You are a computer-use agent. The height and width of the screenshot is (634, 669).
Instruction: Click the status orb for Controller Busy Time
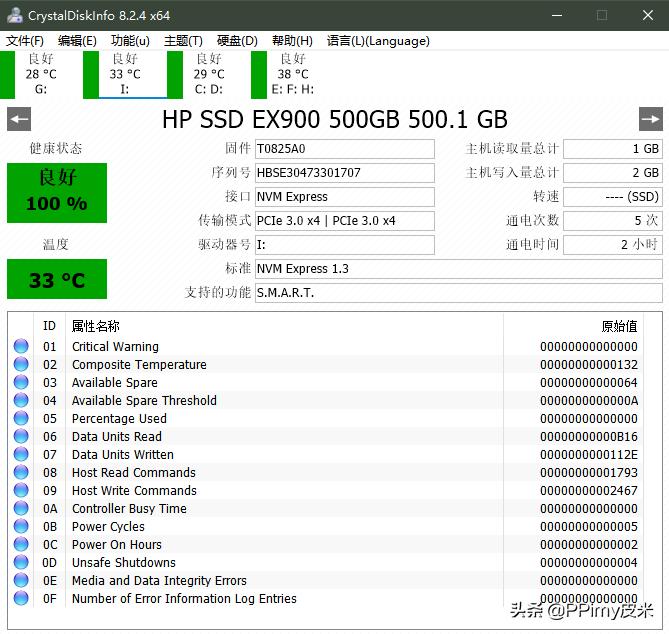21,508
